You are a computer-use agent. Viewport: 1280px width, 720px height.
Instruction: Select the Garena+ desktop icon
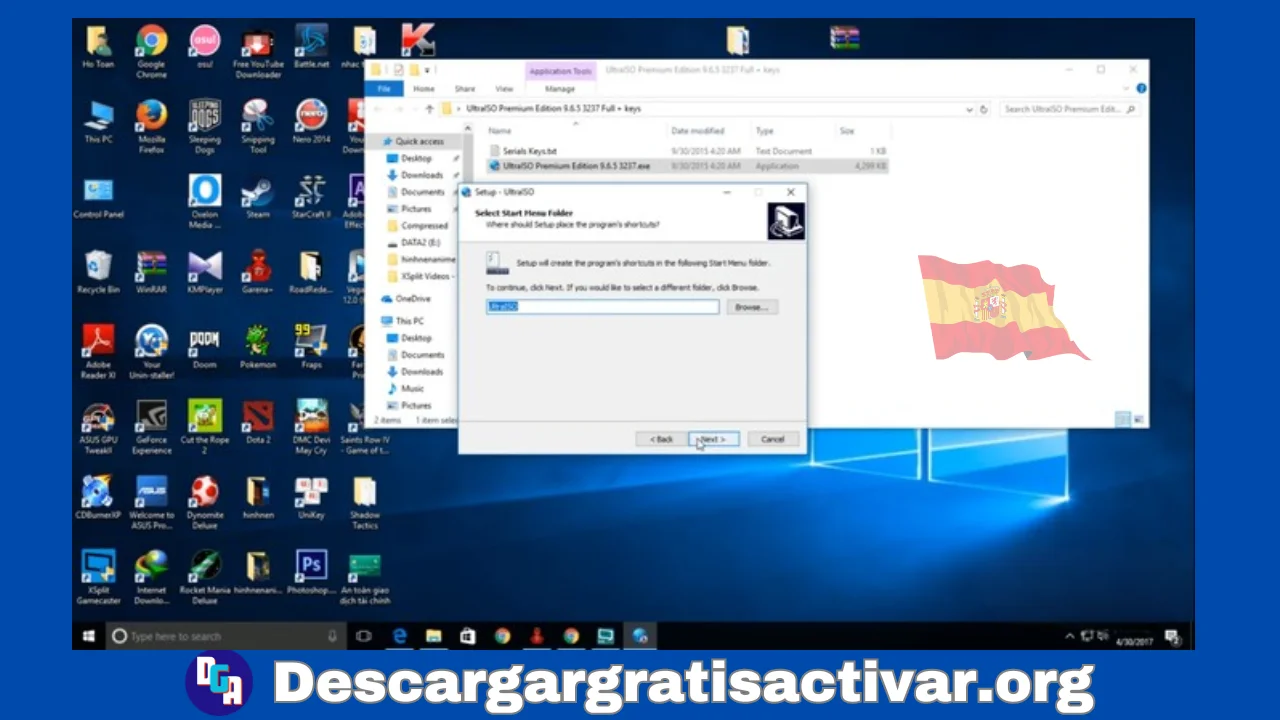258,272
